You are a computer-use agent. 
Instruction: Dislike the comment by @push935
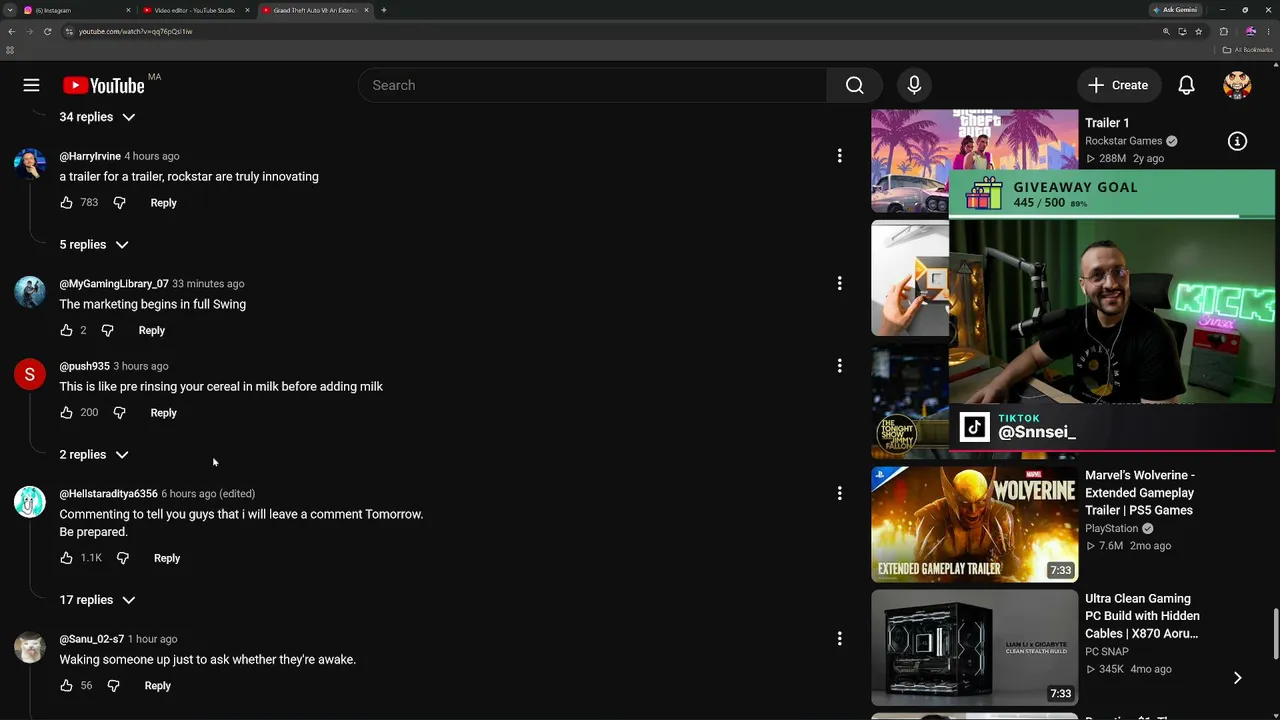click(119, 413)
